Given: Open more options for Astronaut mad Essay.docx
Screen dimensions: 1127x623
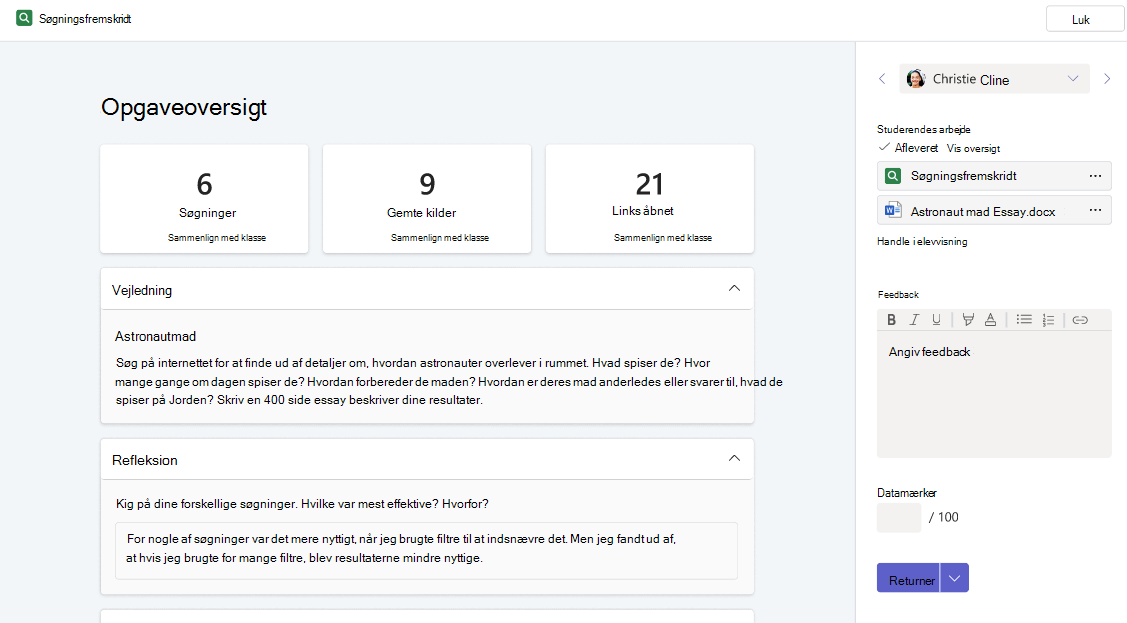Looking at the screenshot, I should pyautogui.click(x=1095, y=211).
